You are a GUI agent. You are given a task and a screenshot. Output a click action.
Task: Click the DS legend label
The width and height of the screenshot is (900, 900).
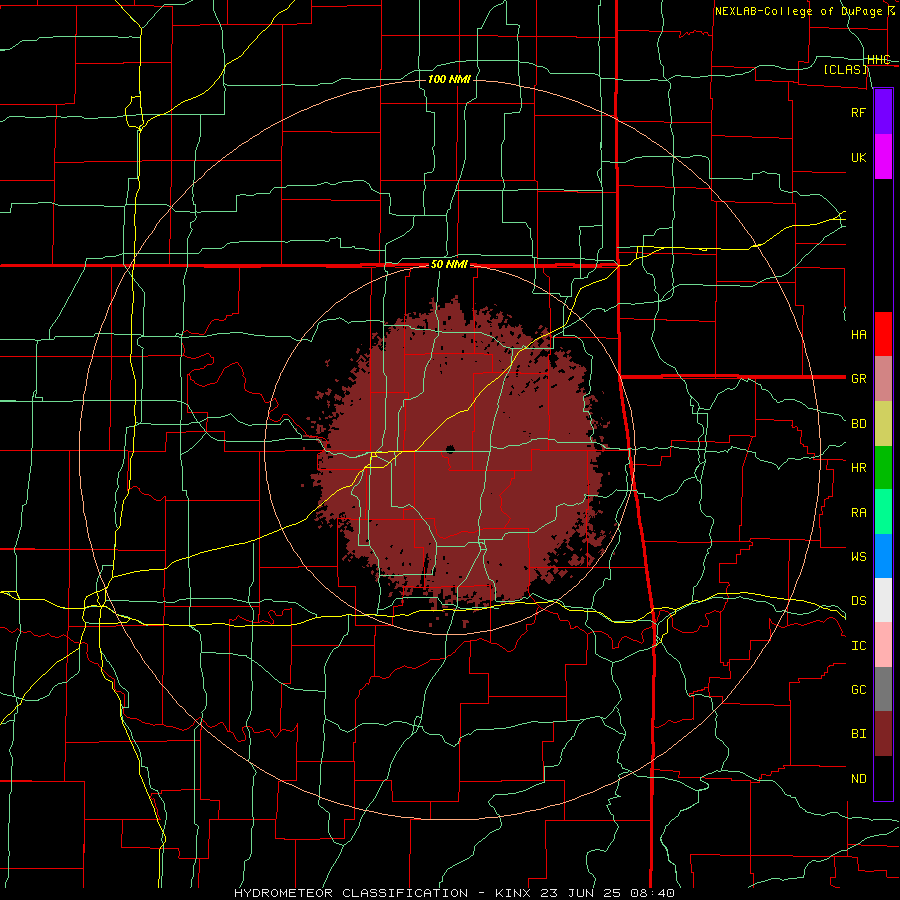coord(858,600)
